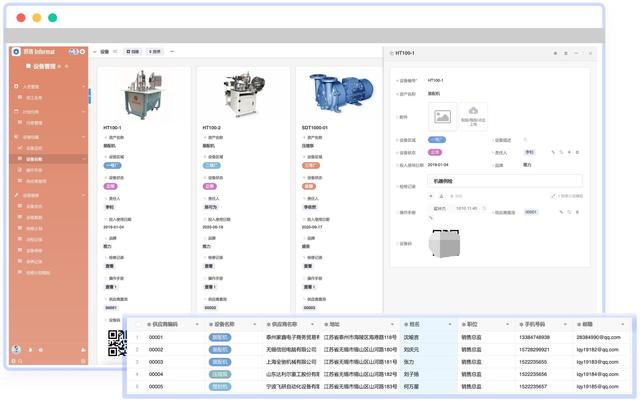Viewport: 640px width, 404px height.
Task: Select row 00001 in the supplier table
Action: point(380,337)
